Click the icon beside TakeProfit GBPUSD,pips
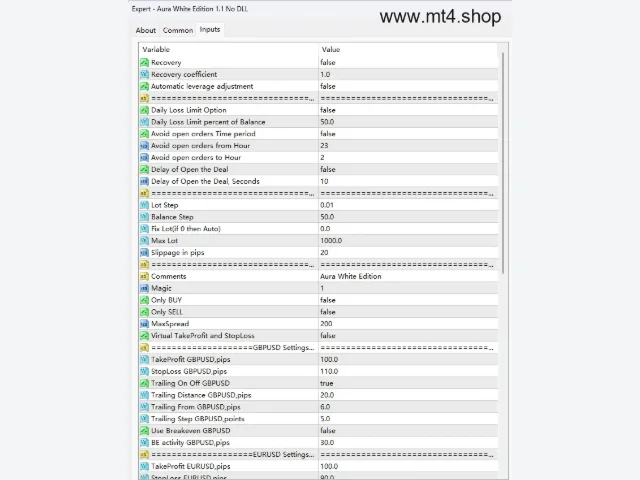The width and height of the screenshot is (640, 480). [144, 359]
